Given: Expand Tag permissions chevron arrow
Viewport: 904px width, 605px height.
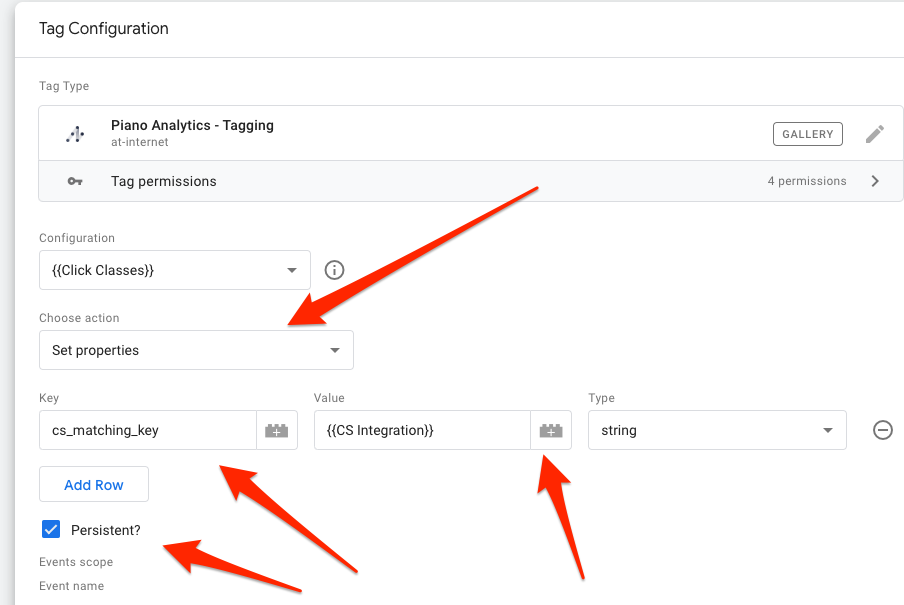Looking at the screenshot, I should 875,181.
